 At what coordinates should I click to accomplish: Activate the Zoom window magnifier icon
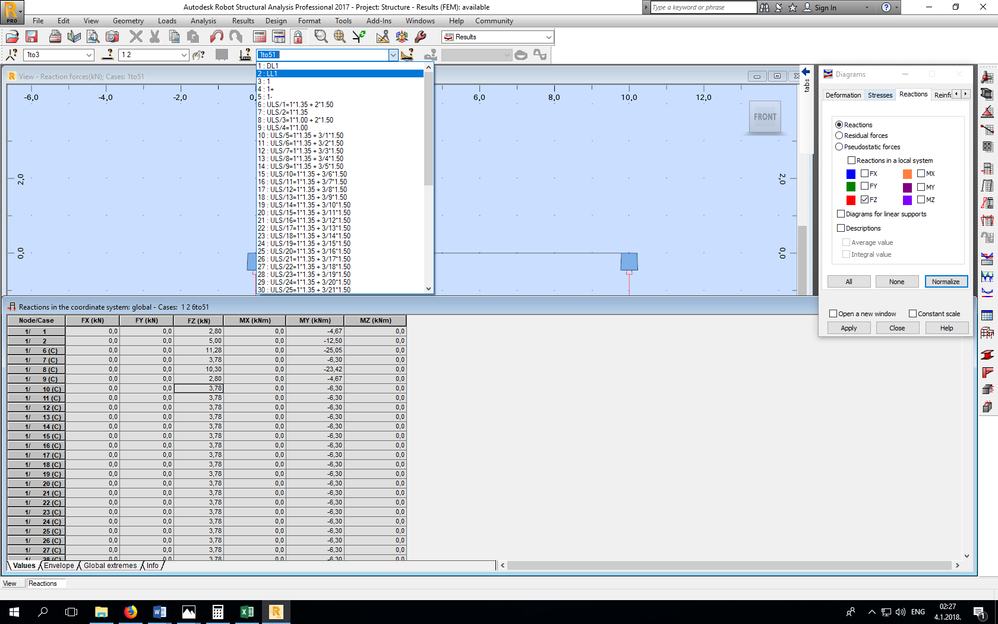pos(321,37)
